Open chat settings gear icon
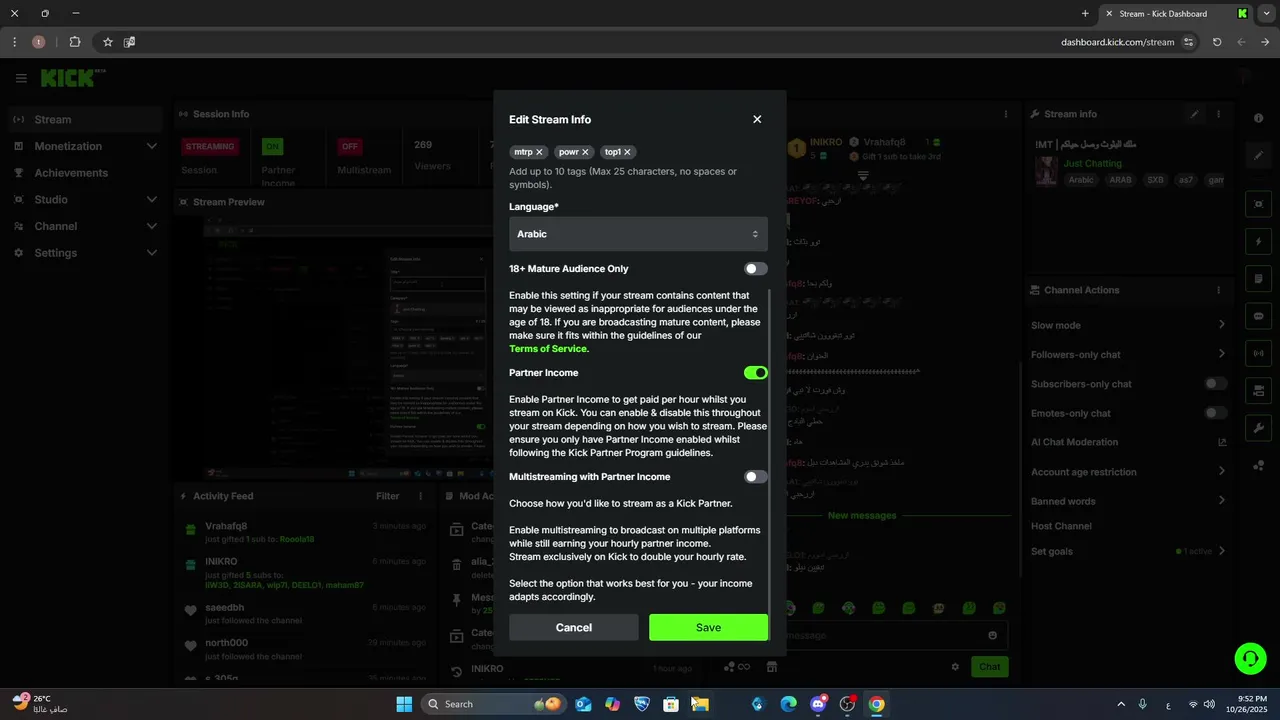The height and width of the screenshot is (720, 1280). [x=955, y=667]
